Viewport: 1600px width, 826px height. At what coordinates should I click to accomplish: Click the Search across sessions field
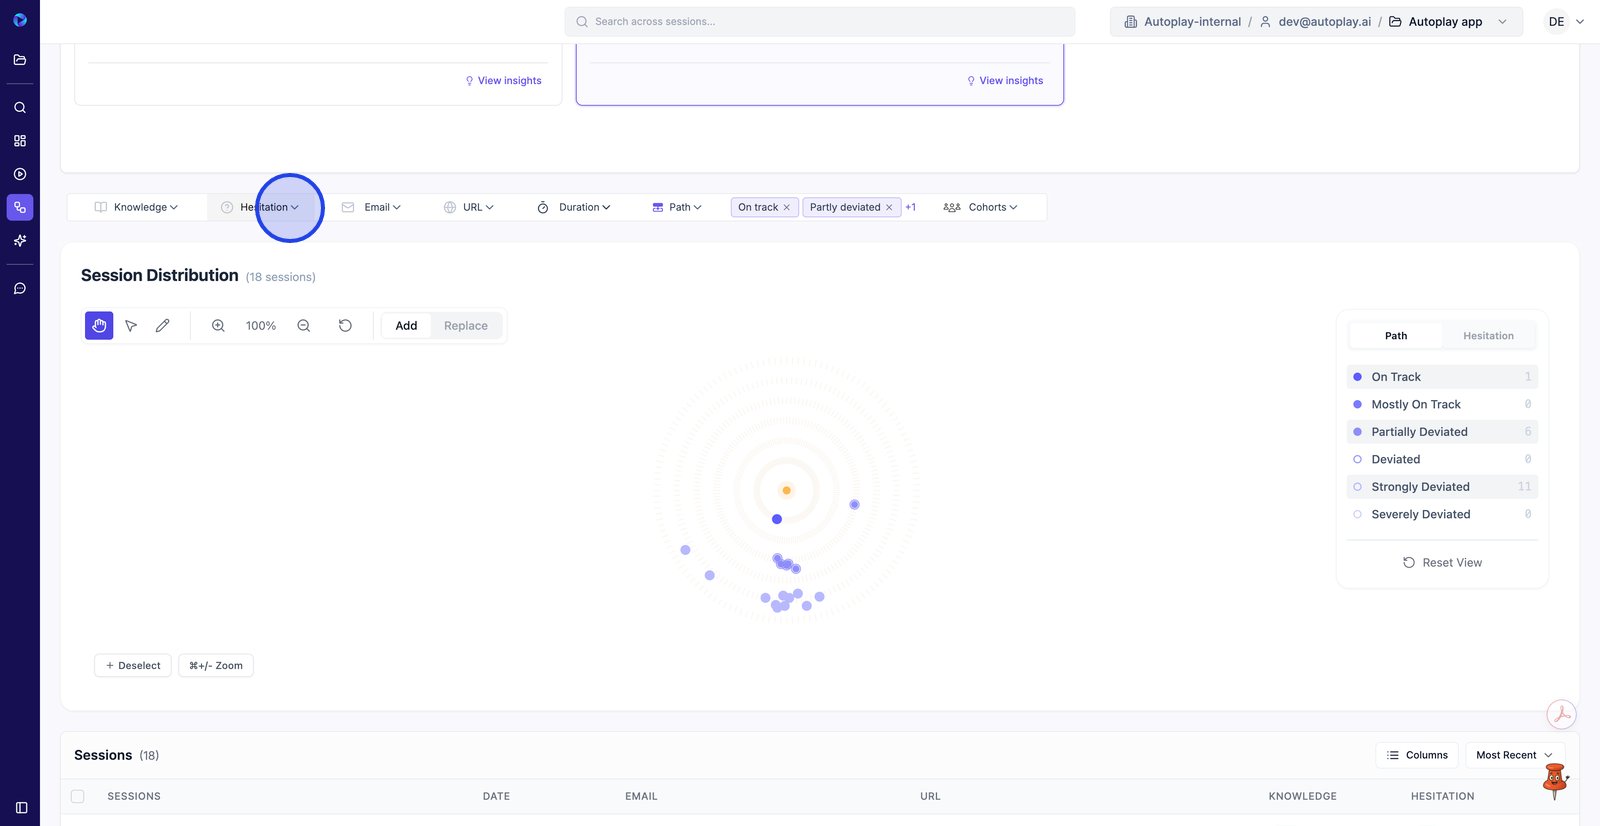pyautogui.click(x=820, y=21)
